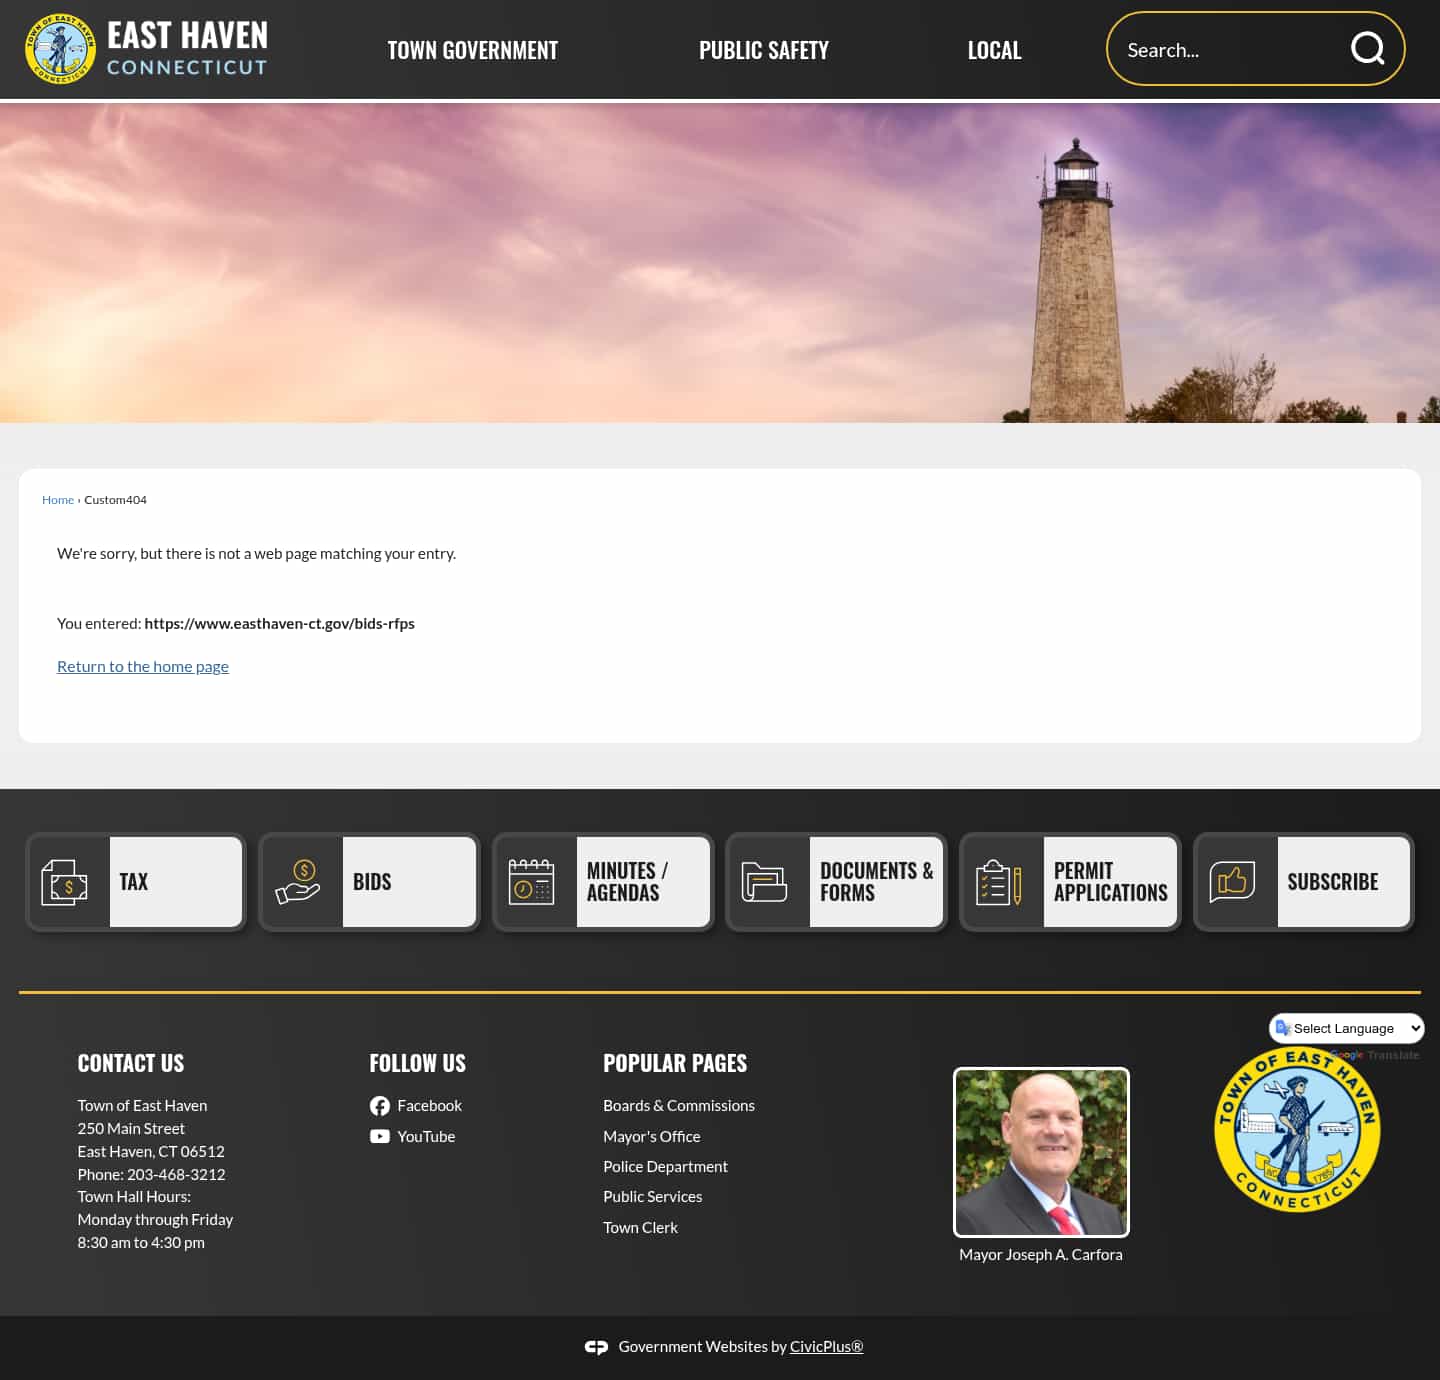Click Mayor Joseph A. Carfora's photo
Image resolution: width=1440 pixels, height=1380 pixels.
pyautogui.click(x=1041, y=1152)
